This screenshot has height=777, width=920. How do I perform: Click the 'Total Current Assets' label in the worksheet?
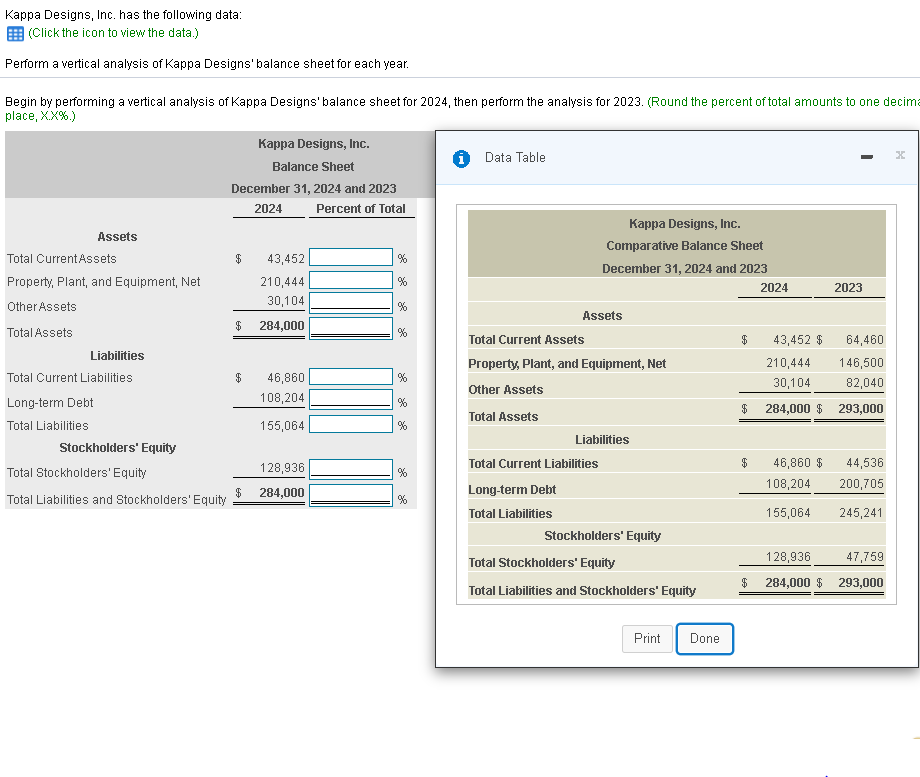click(x=62, y=259)
